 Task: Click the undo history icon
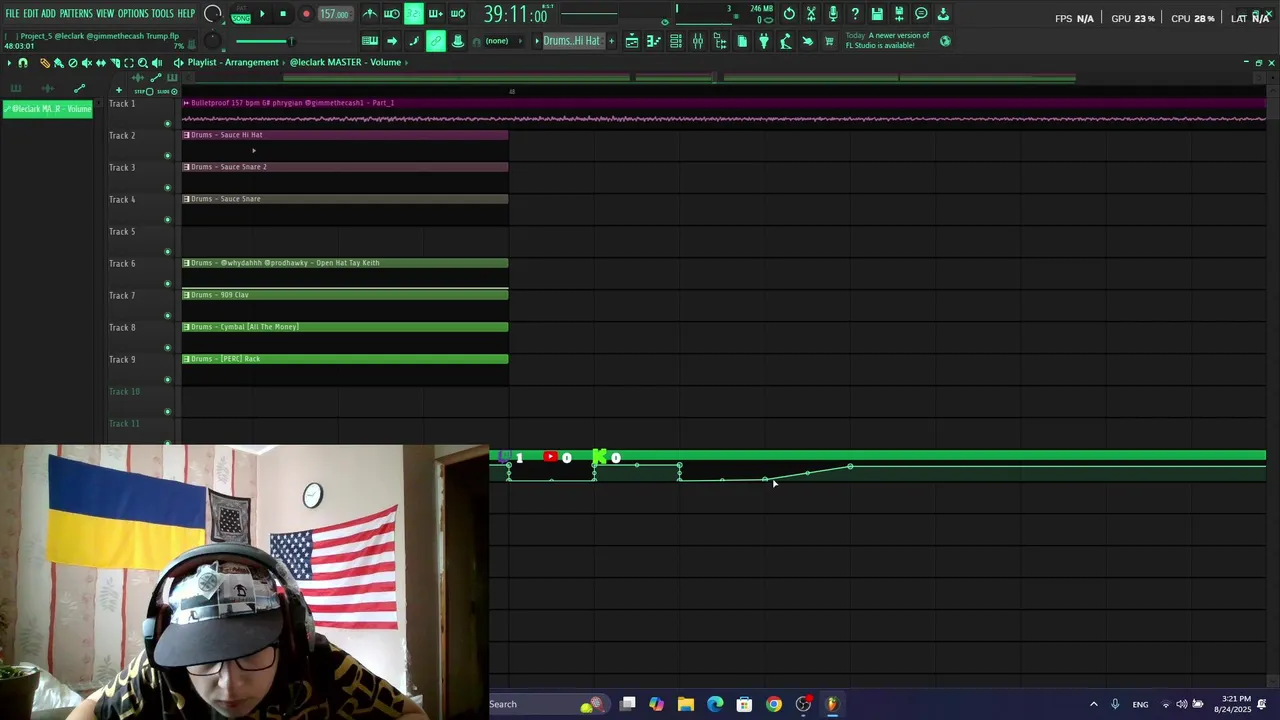pos(790,14)
